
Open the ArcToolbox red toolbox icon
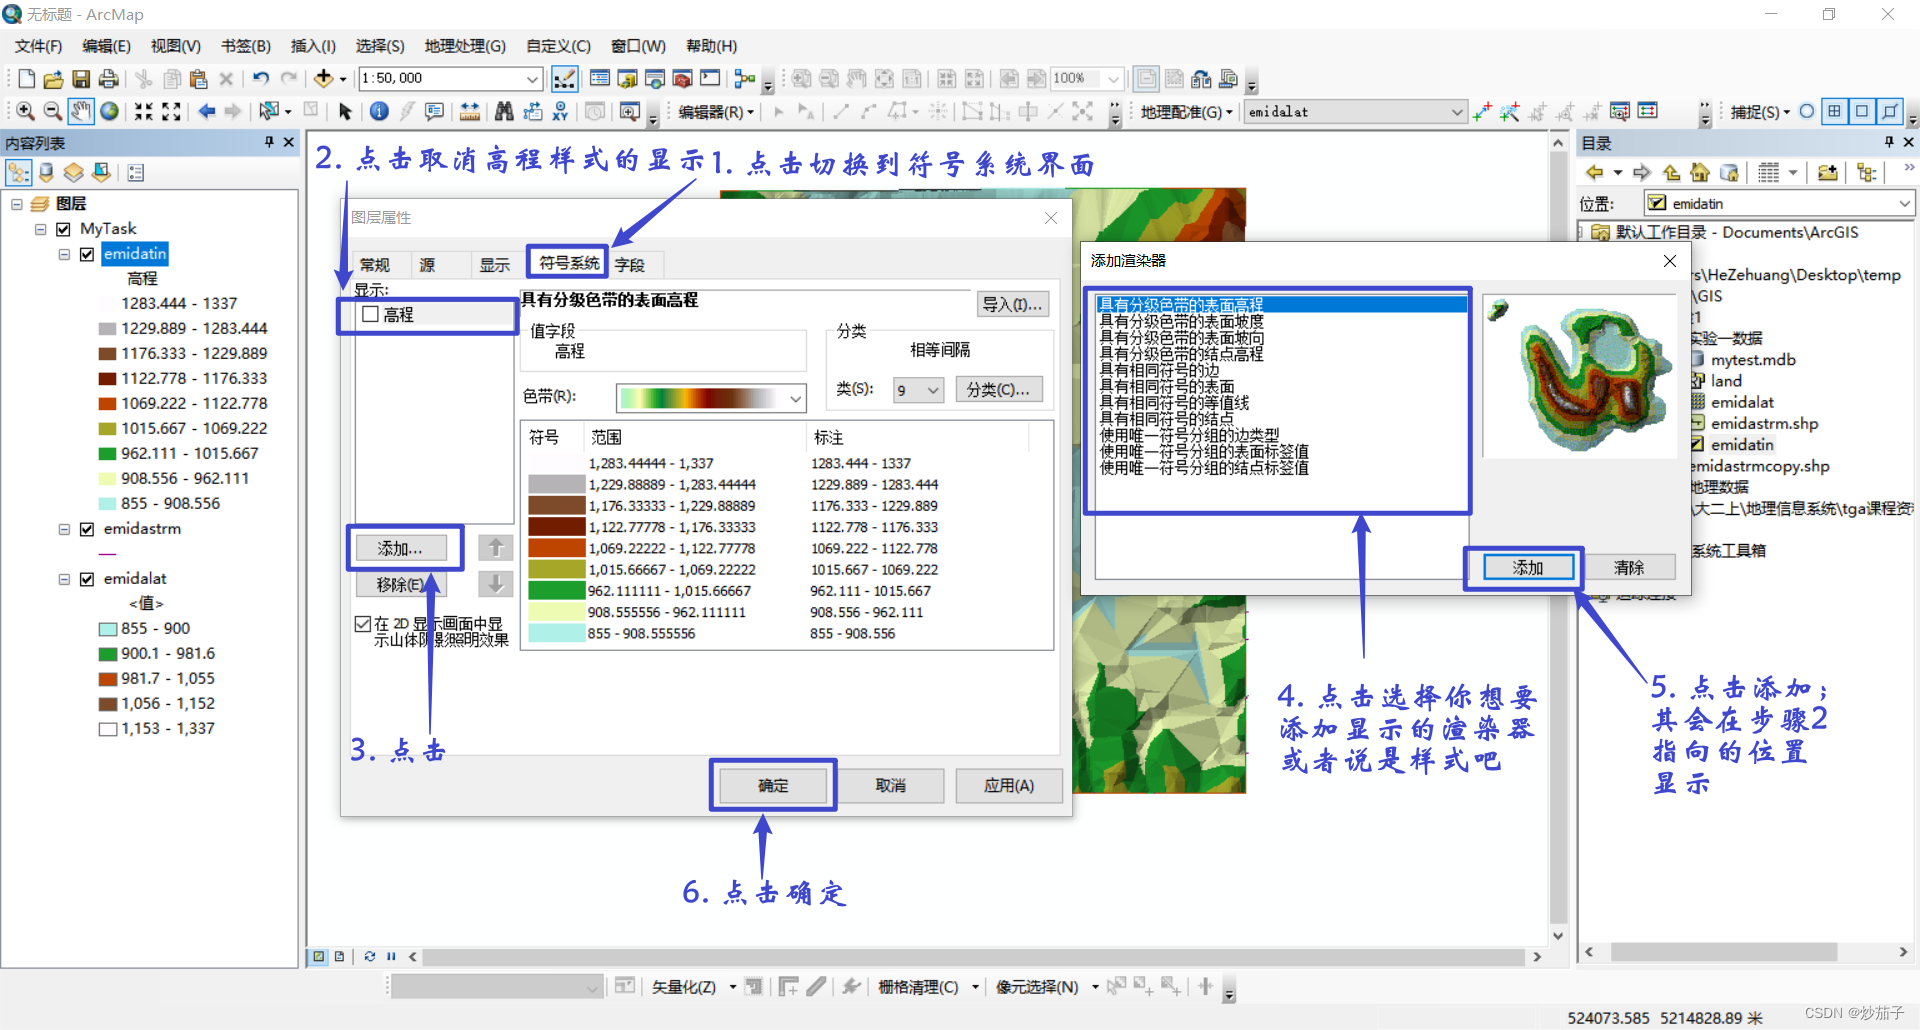pyautogui.click(x=682, y=78)
